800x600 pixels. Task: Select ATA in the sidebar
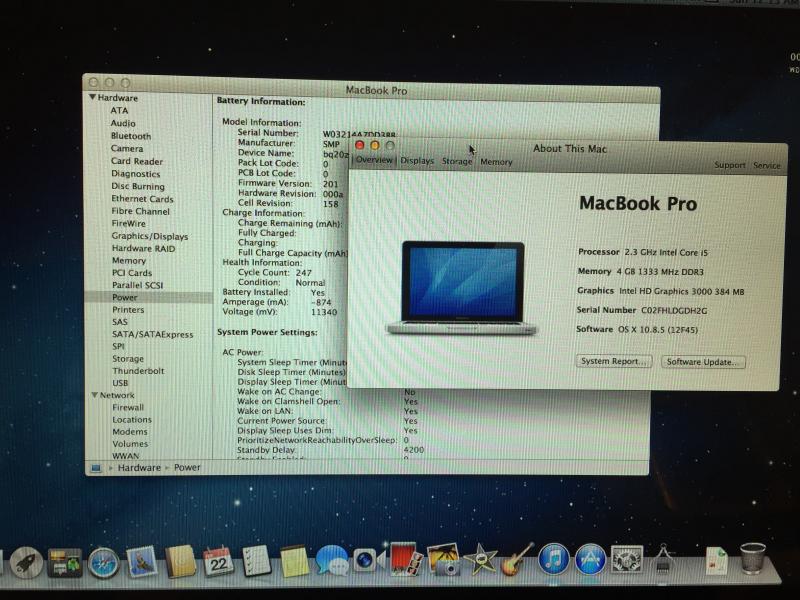click(x=119, y=110)
